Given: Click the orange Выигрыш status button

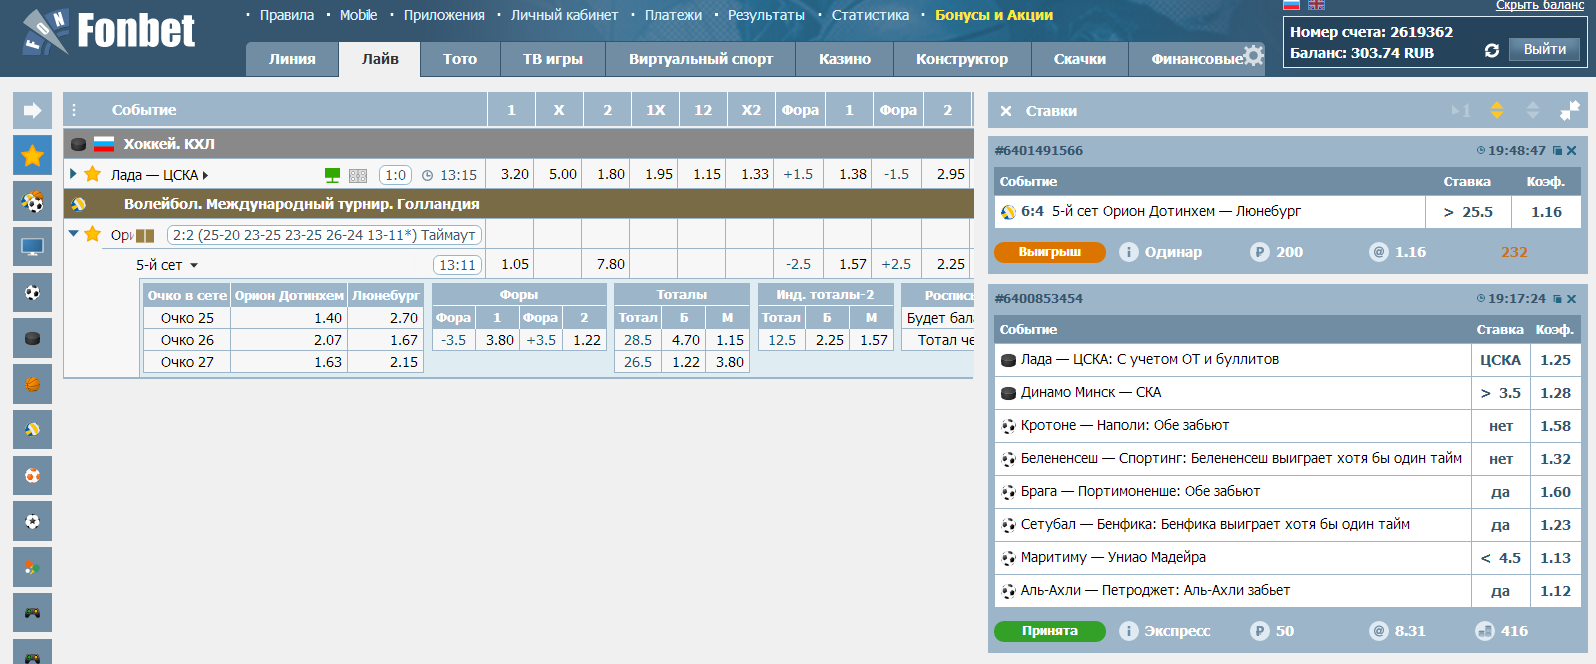Looking at the screenshot, I should tap(1050, 252).
